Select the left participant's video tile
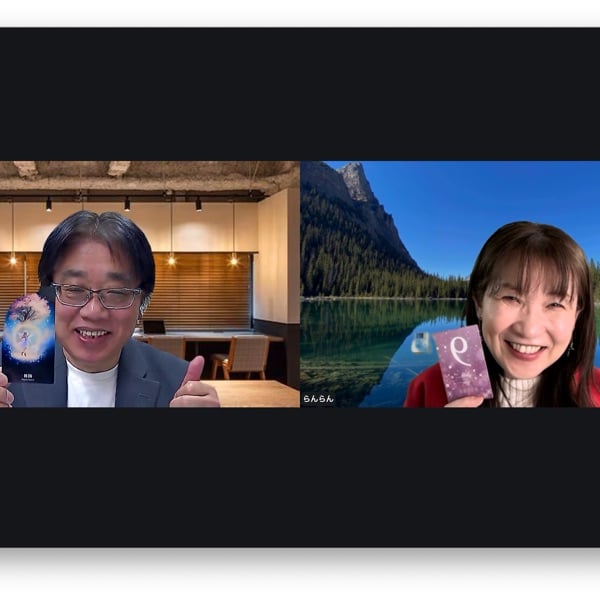This screenshot has width=600, height=600. (x=150, y=284)
